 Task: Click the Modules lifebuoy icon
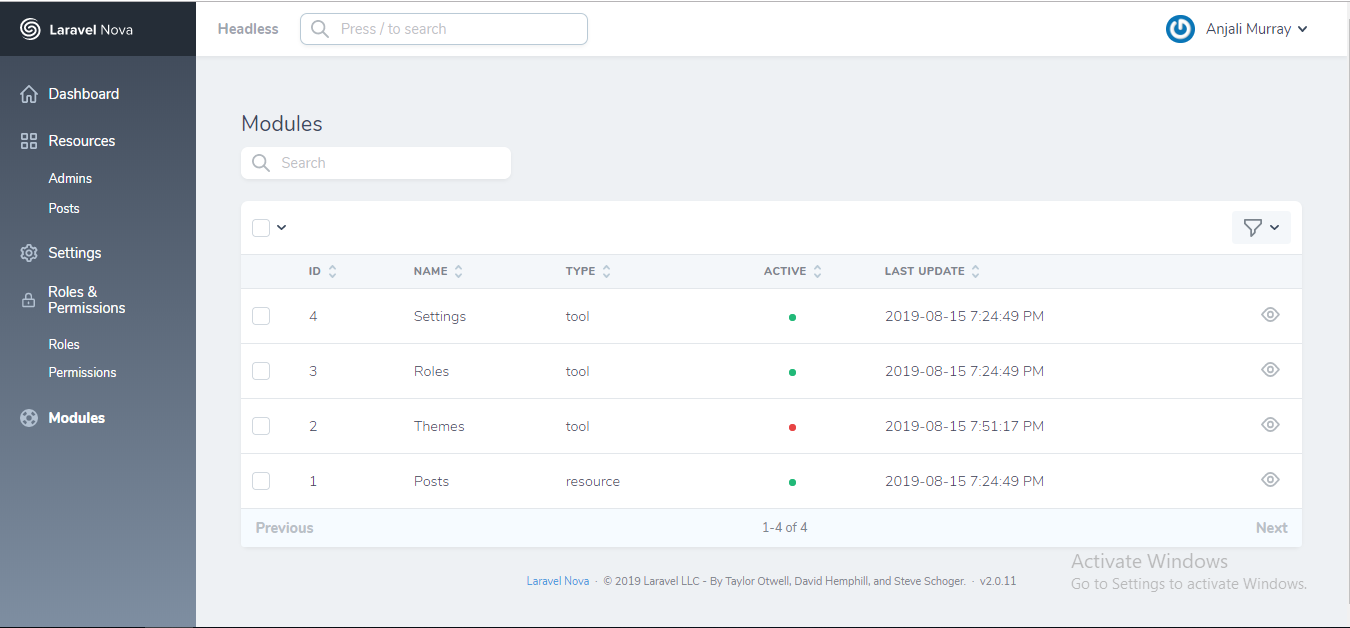pyautogui.click(x=29, y=418)
